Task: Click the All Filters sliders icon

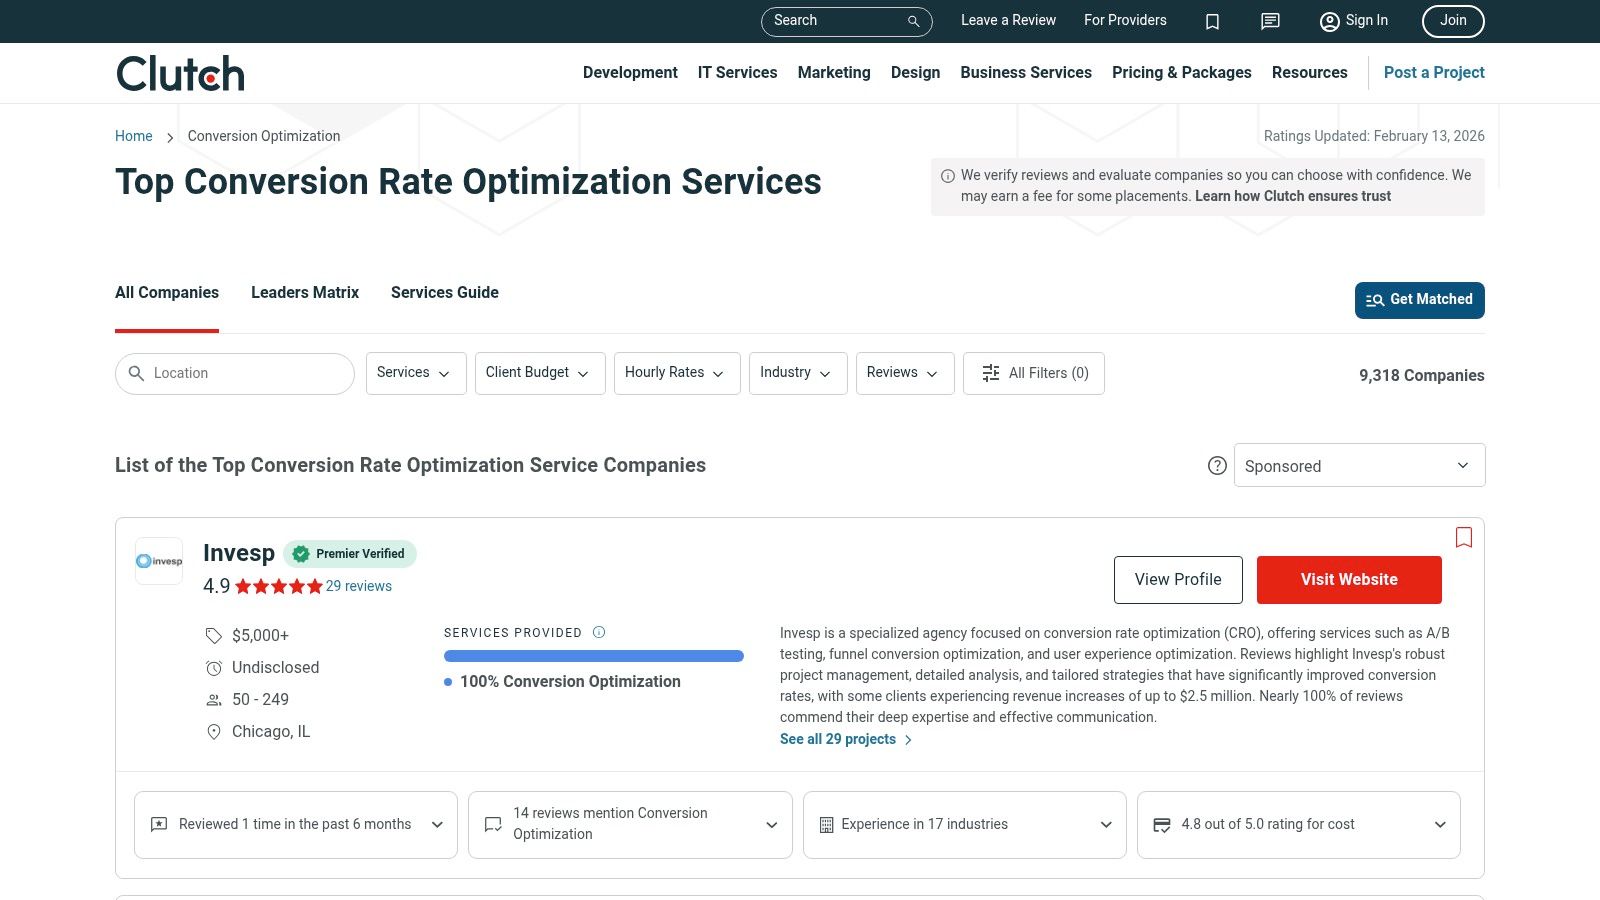Action: click(991, 373)
